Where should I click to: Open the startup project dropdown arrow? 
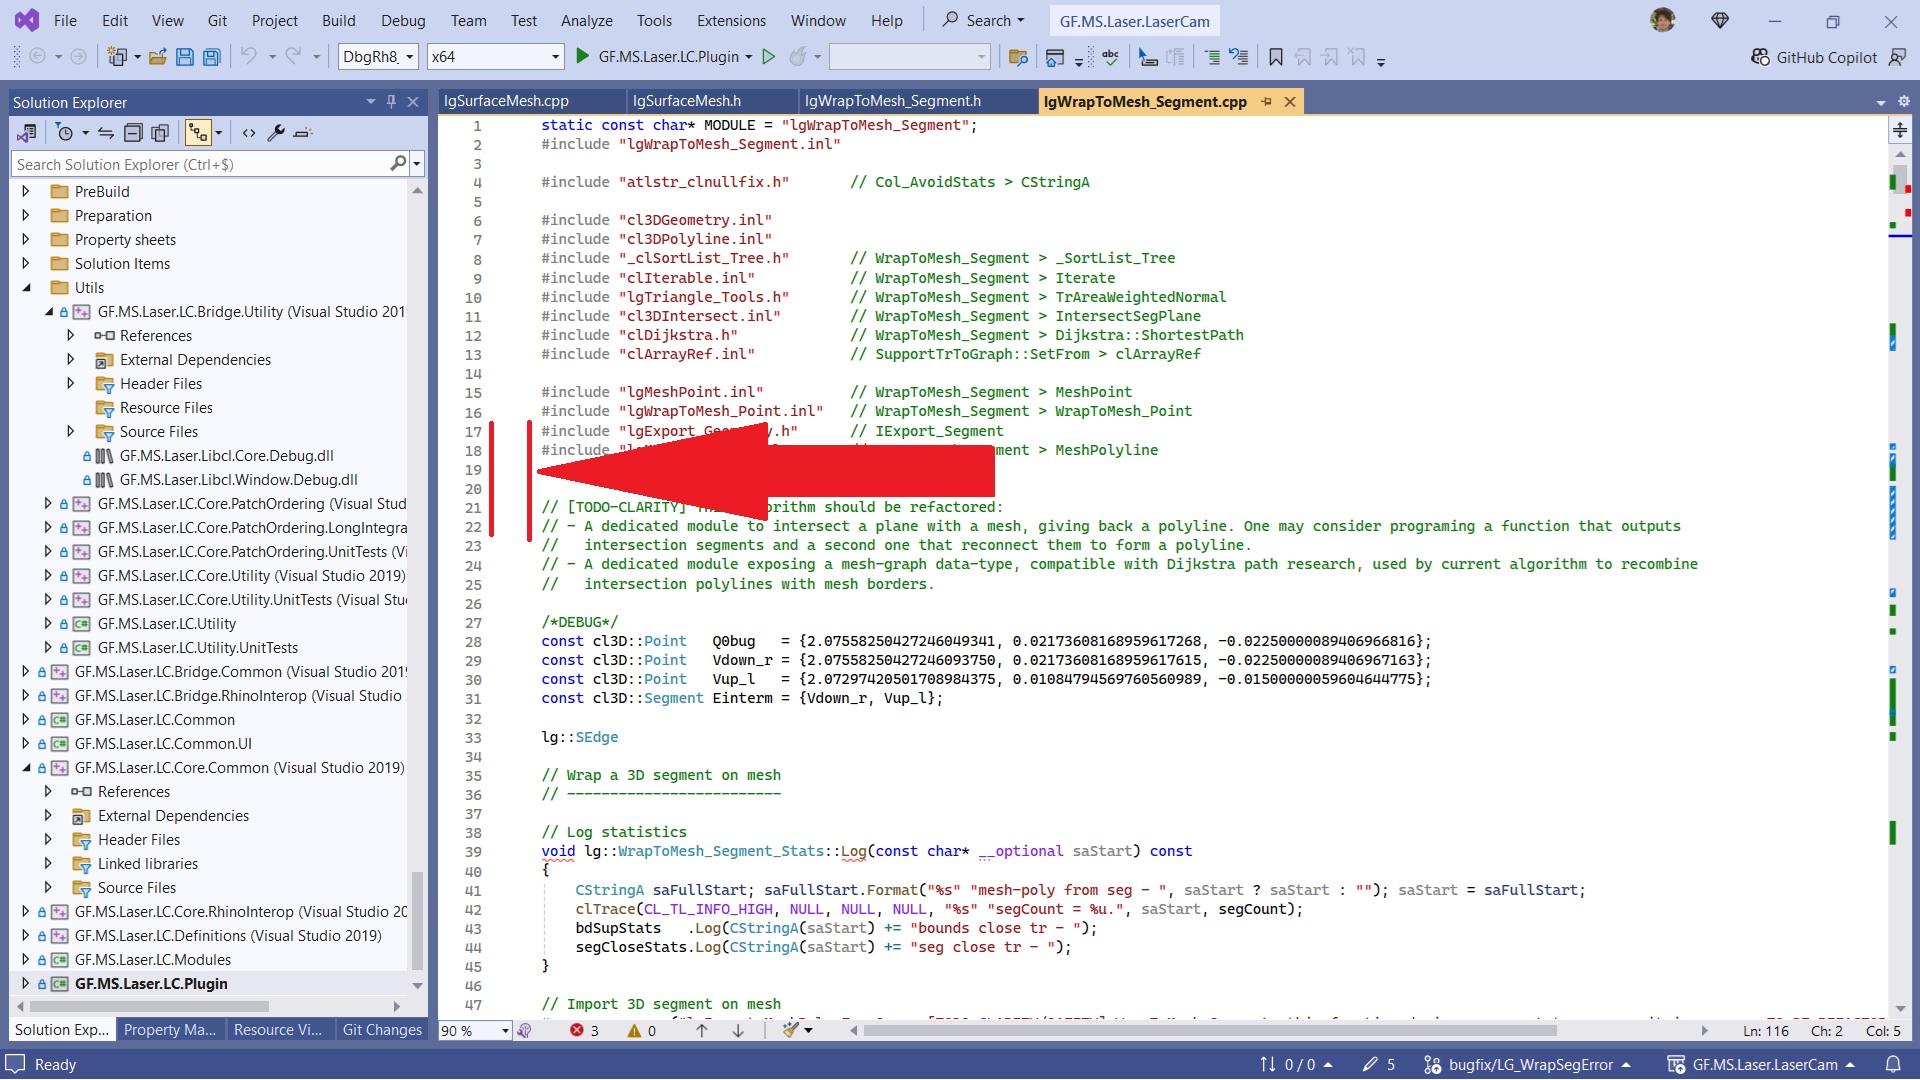(x=748, y=57)
